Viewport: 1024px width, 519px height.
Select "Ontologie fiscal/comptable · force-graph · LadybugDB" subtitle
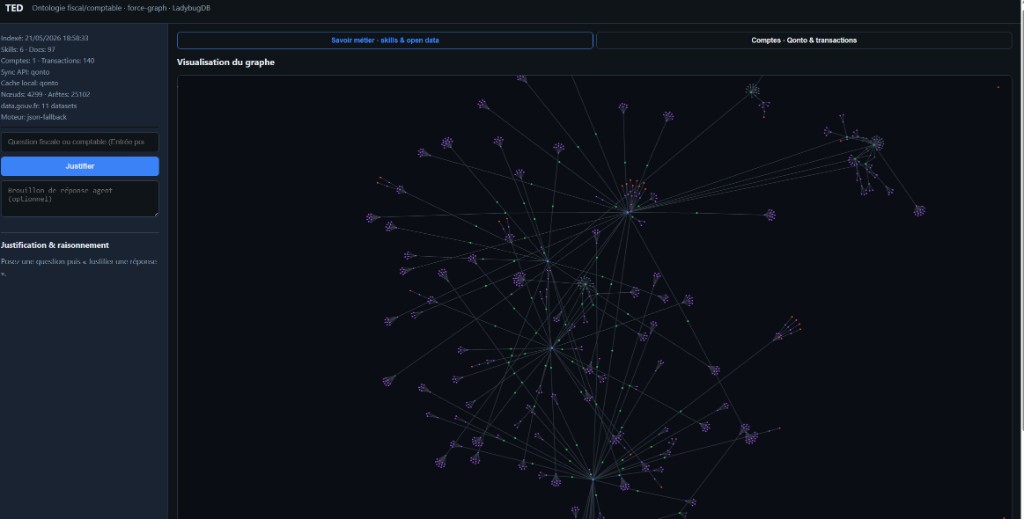121,8
